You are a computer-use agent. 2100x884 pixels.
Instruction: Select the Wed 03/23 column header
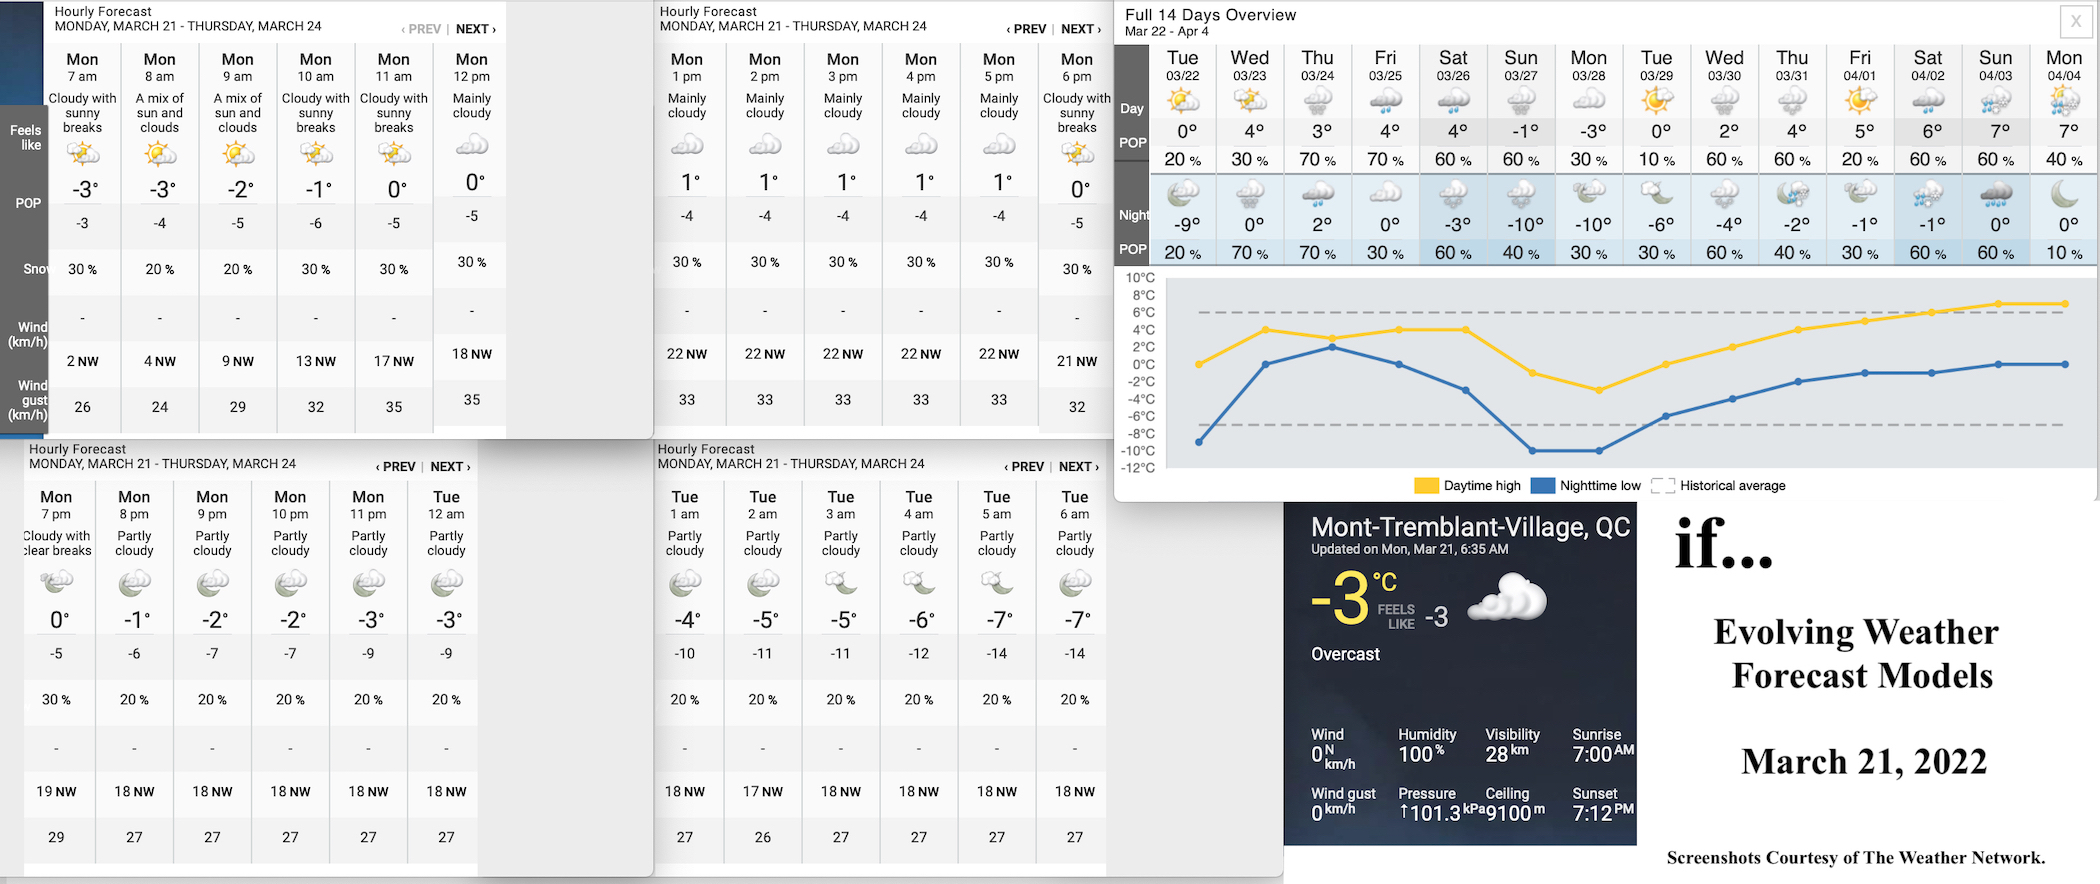[x=1250, y=65]
